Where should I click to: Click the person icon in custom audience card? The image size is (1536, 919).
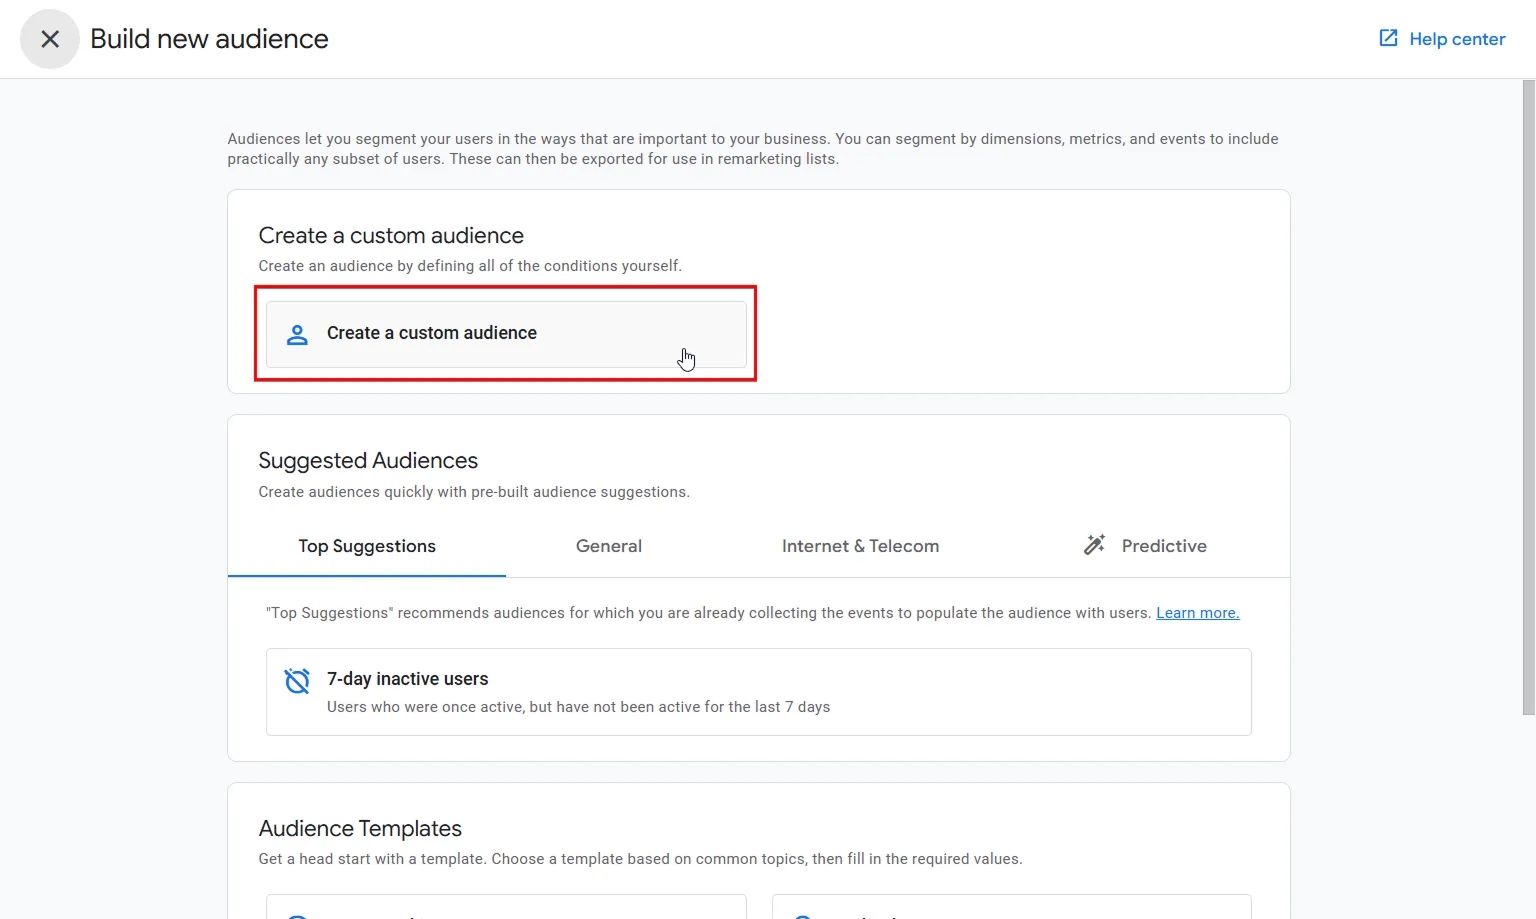297,334
